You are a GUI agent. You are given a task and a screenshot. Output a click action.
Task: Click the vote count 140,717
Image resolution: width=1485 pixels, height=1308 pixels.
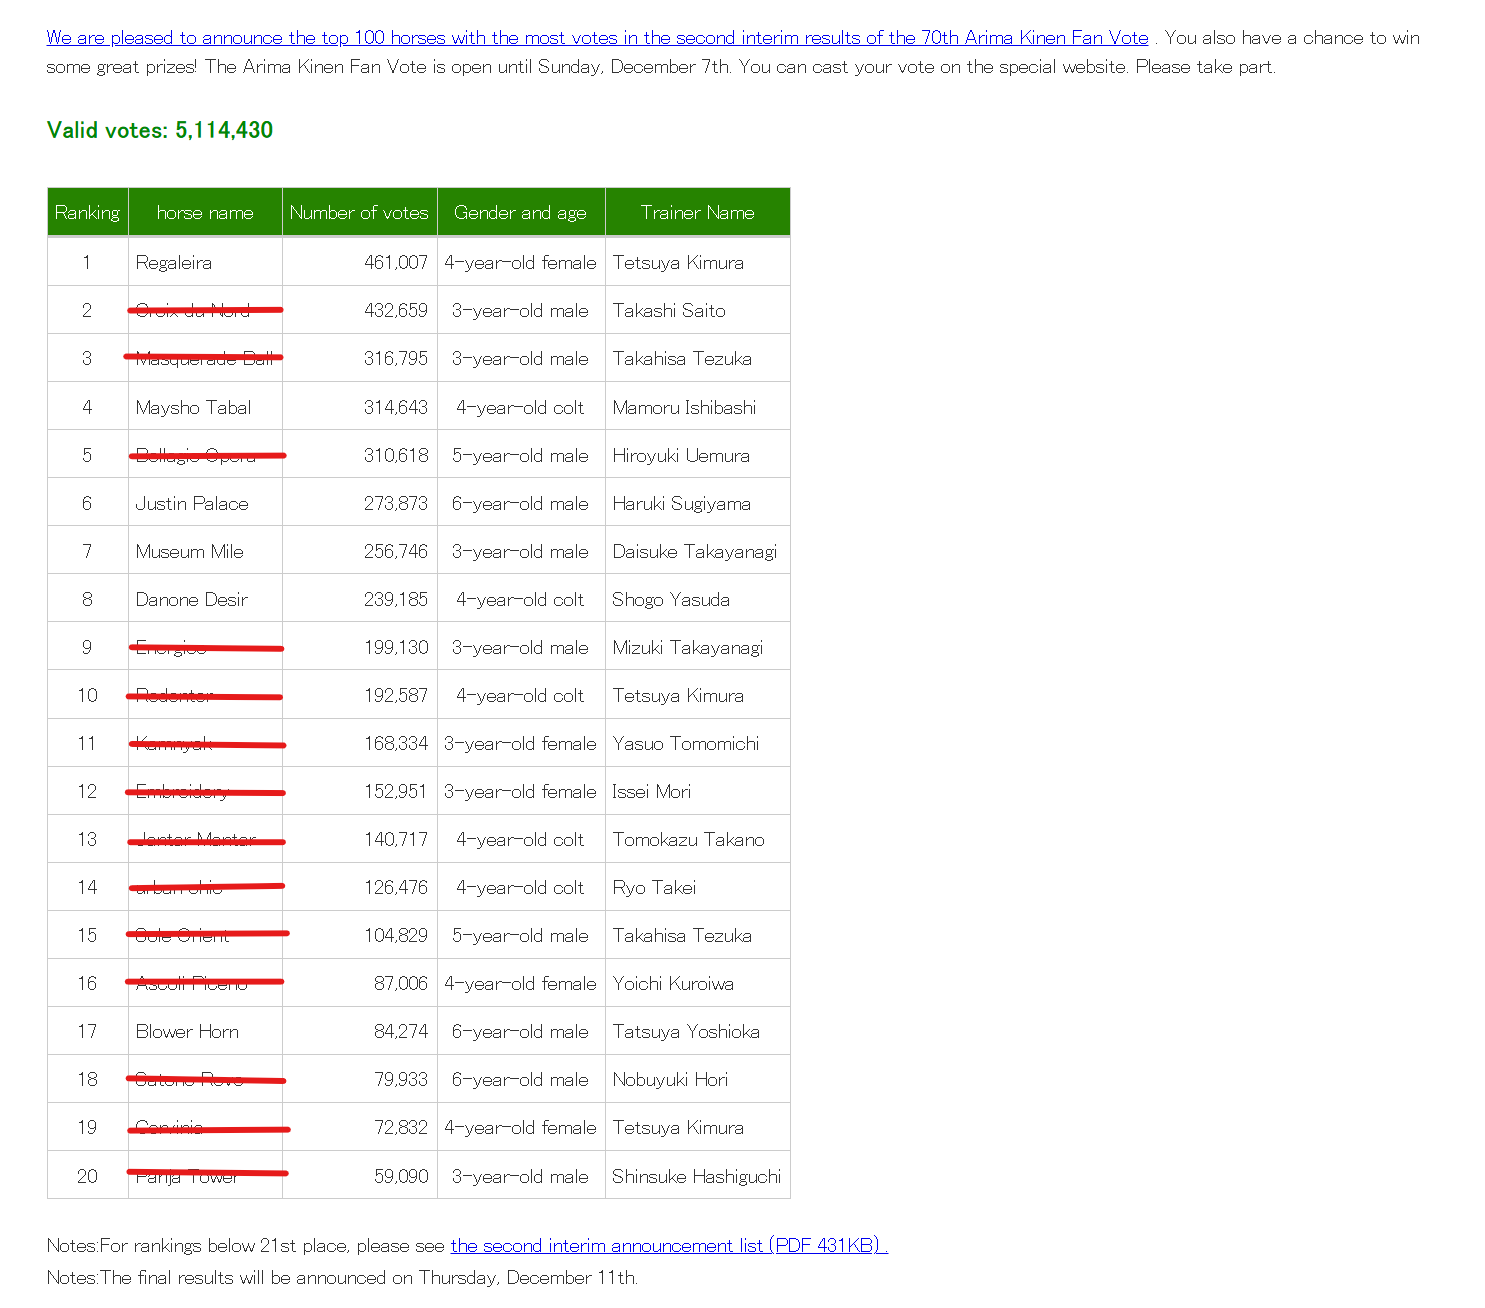tap(396, 839)
